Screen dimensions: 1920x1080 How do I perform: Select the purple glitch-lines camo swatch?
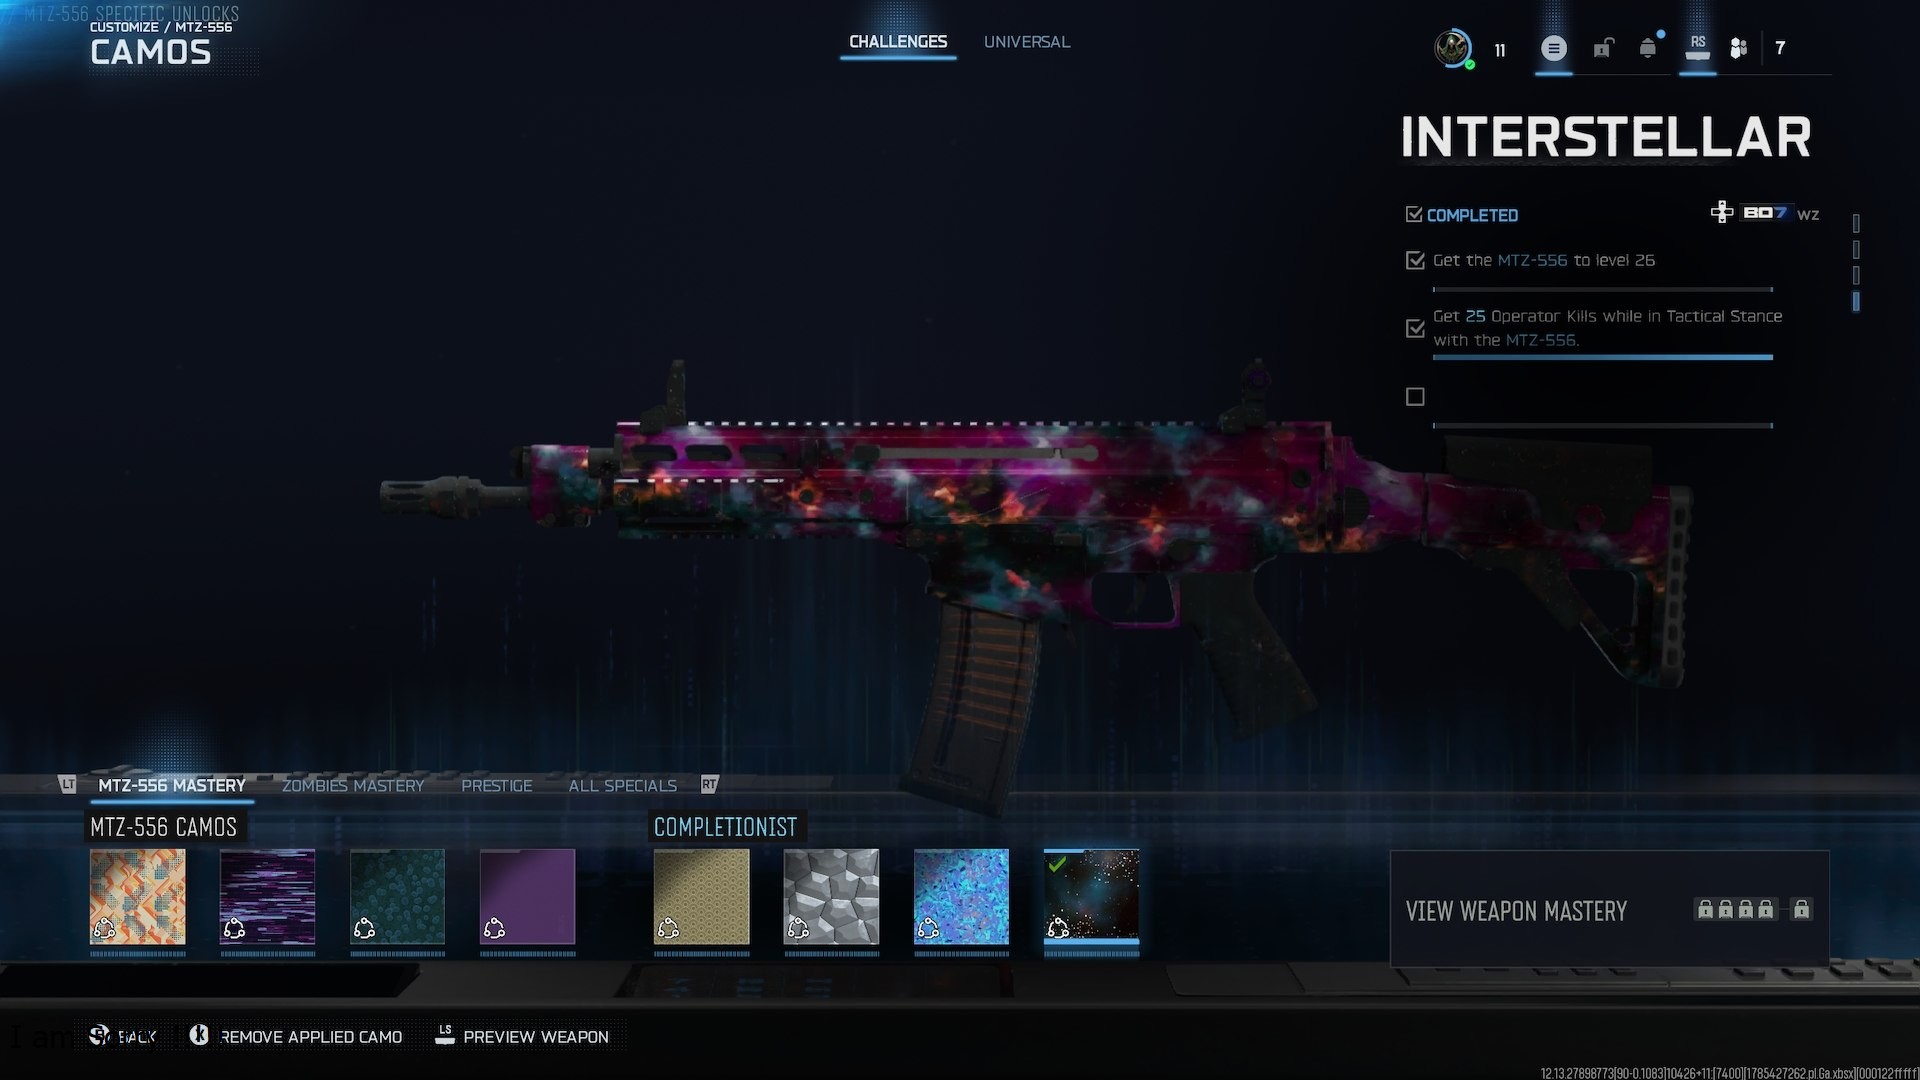pos(268,897)
